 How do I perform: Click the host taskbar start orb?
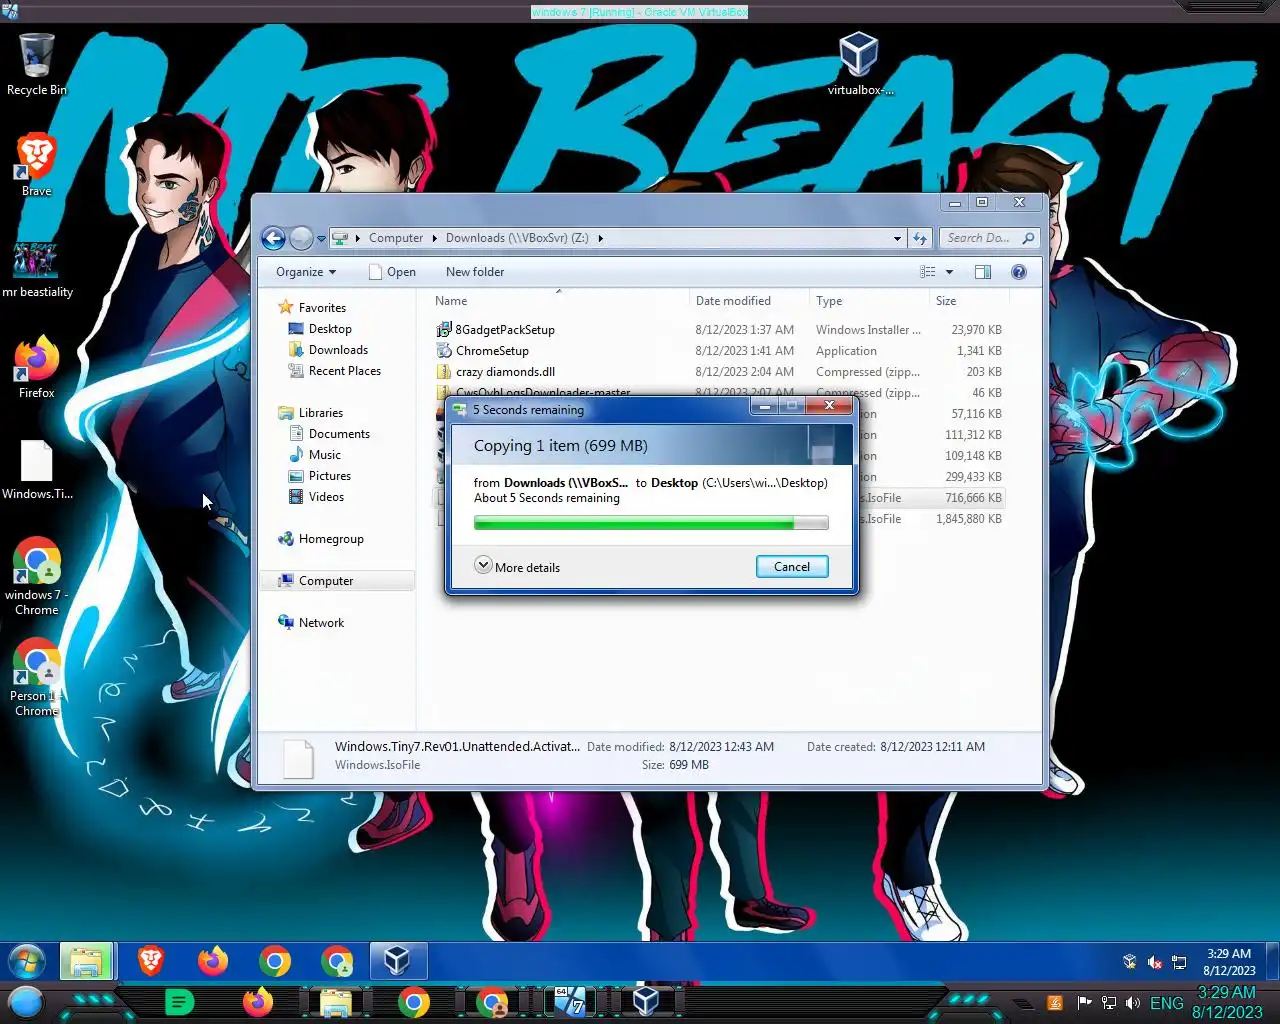pyautogui.click(x=26, y=1002)
